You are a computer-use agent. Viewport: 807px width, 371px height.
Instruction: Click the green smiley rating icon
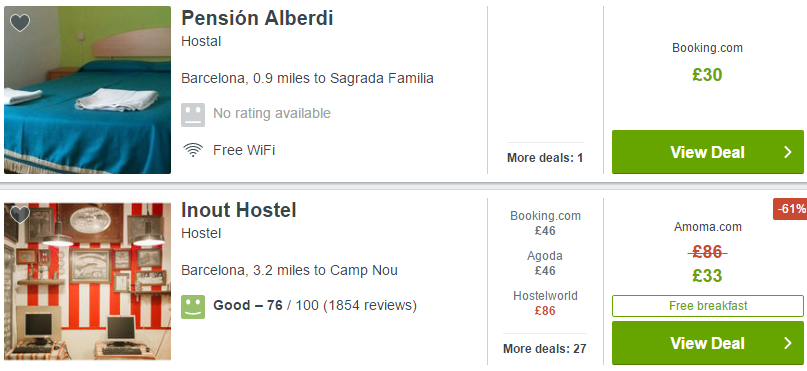click(x=193, y=307)
